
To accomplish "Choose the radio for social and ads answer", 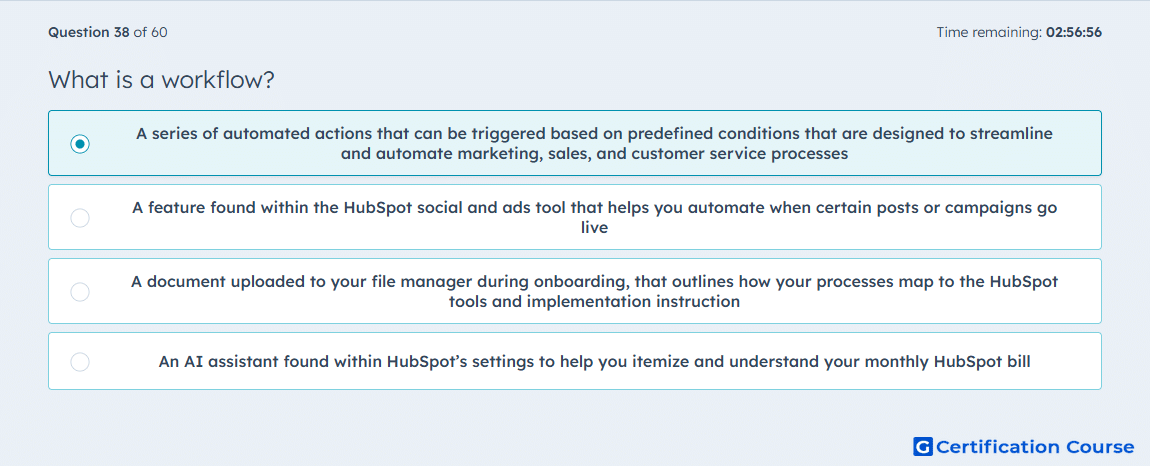I will pyautogui.click(x=80, y=218).
